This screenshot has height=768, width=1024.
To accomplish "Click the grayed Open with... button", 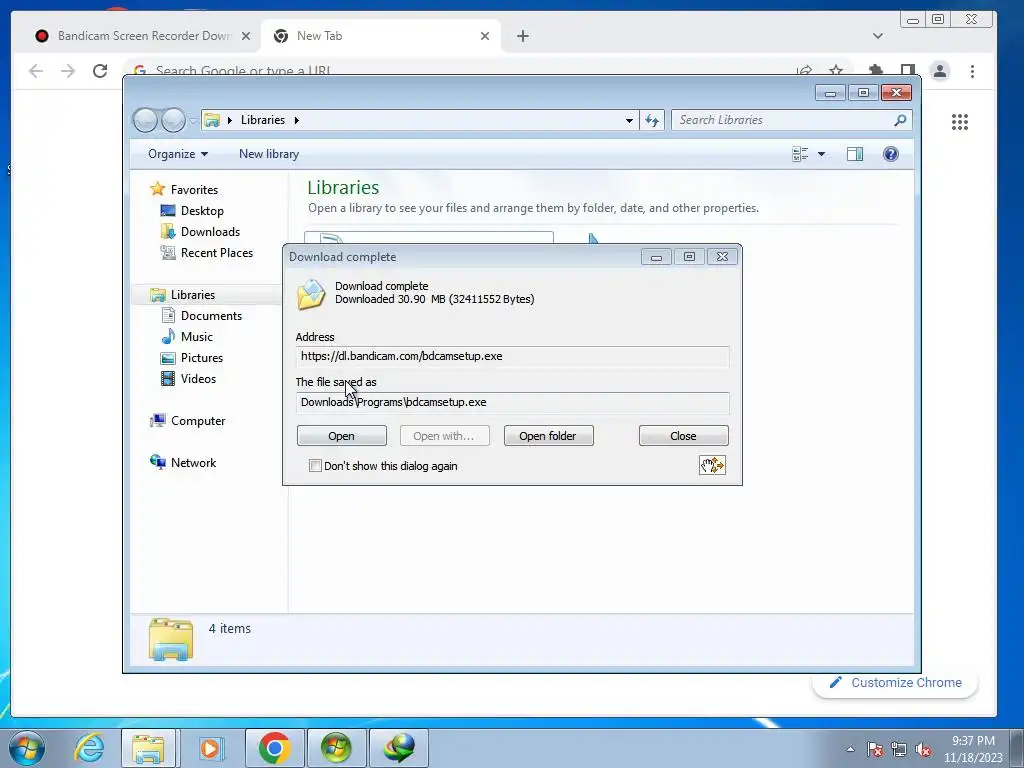I will pos(445,436).
